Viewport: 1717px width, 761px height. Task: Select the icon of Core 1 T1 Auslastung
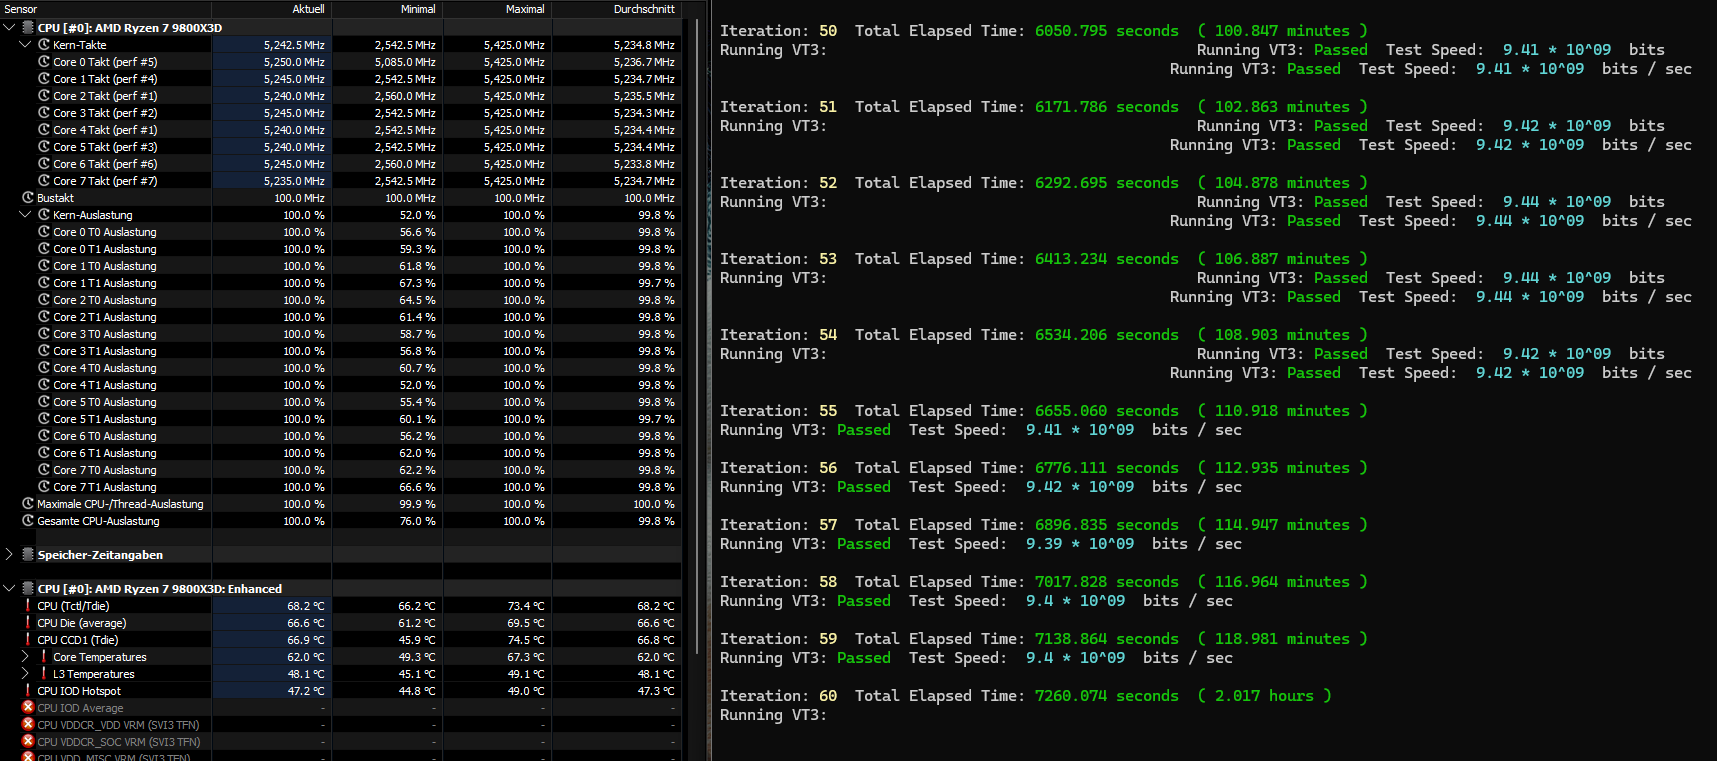pyautogui.click(x=44, y=283)
